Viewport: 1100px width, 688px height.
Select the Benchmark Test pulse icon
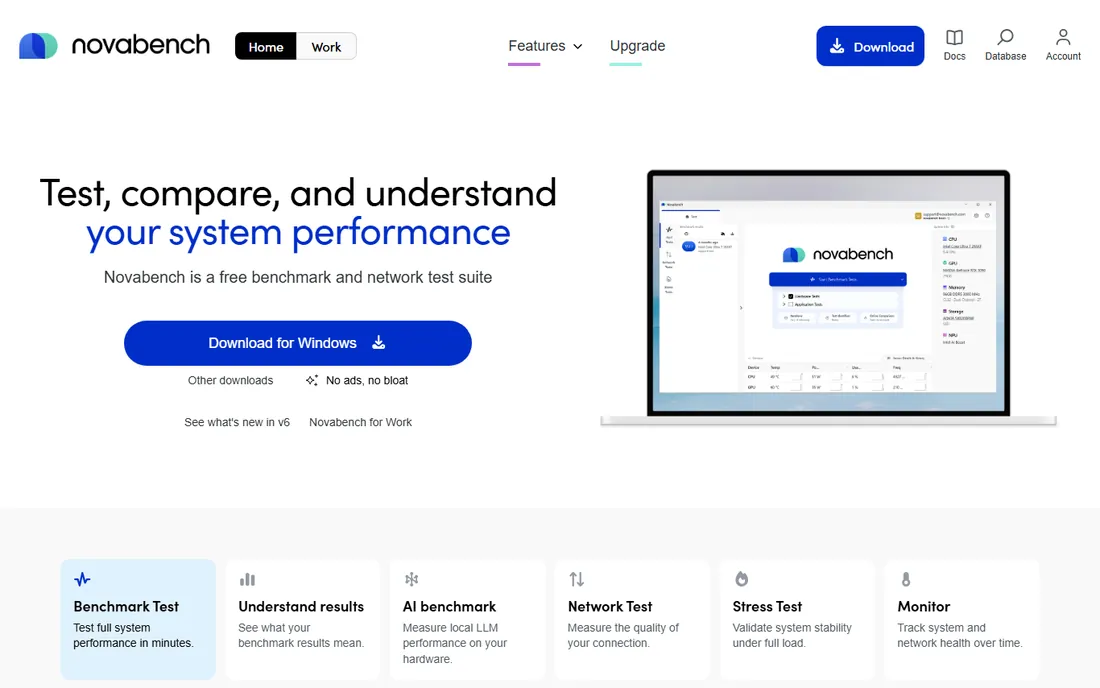[x=82, y=579]
